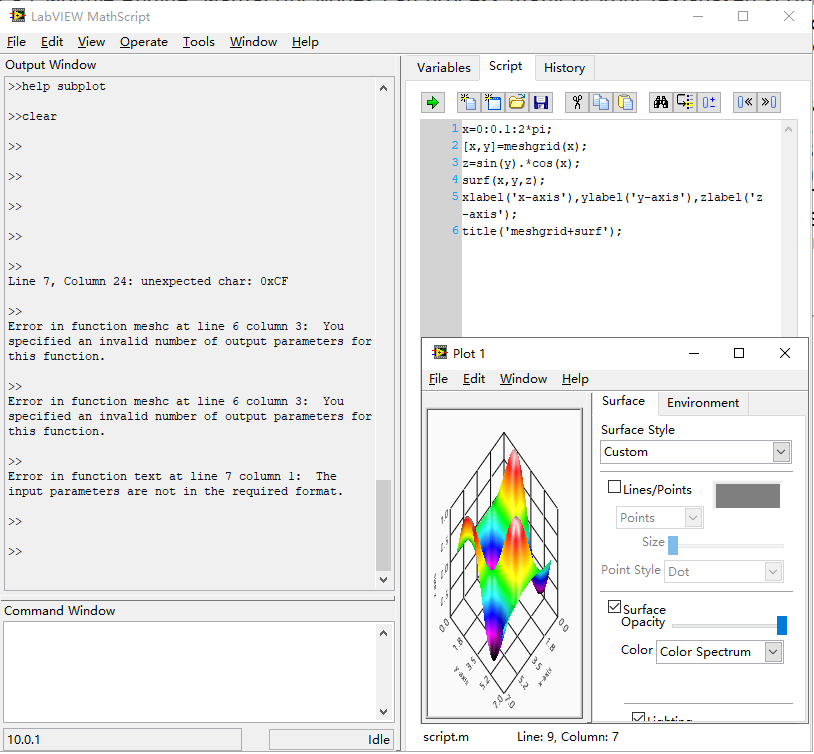The image size is (814, 754).
Task: Click script line 1 'x=0:0.1:2*pi;'
Action: coord(507,129)
